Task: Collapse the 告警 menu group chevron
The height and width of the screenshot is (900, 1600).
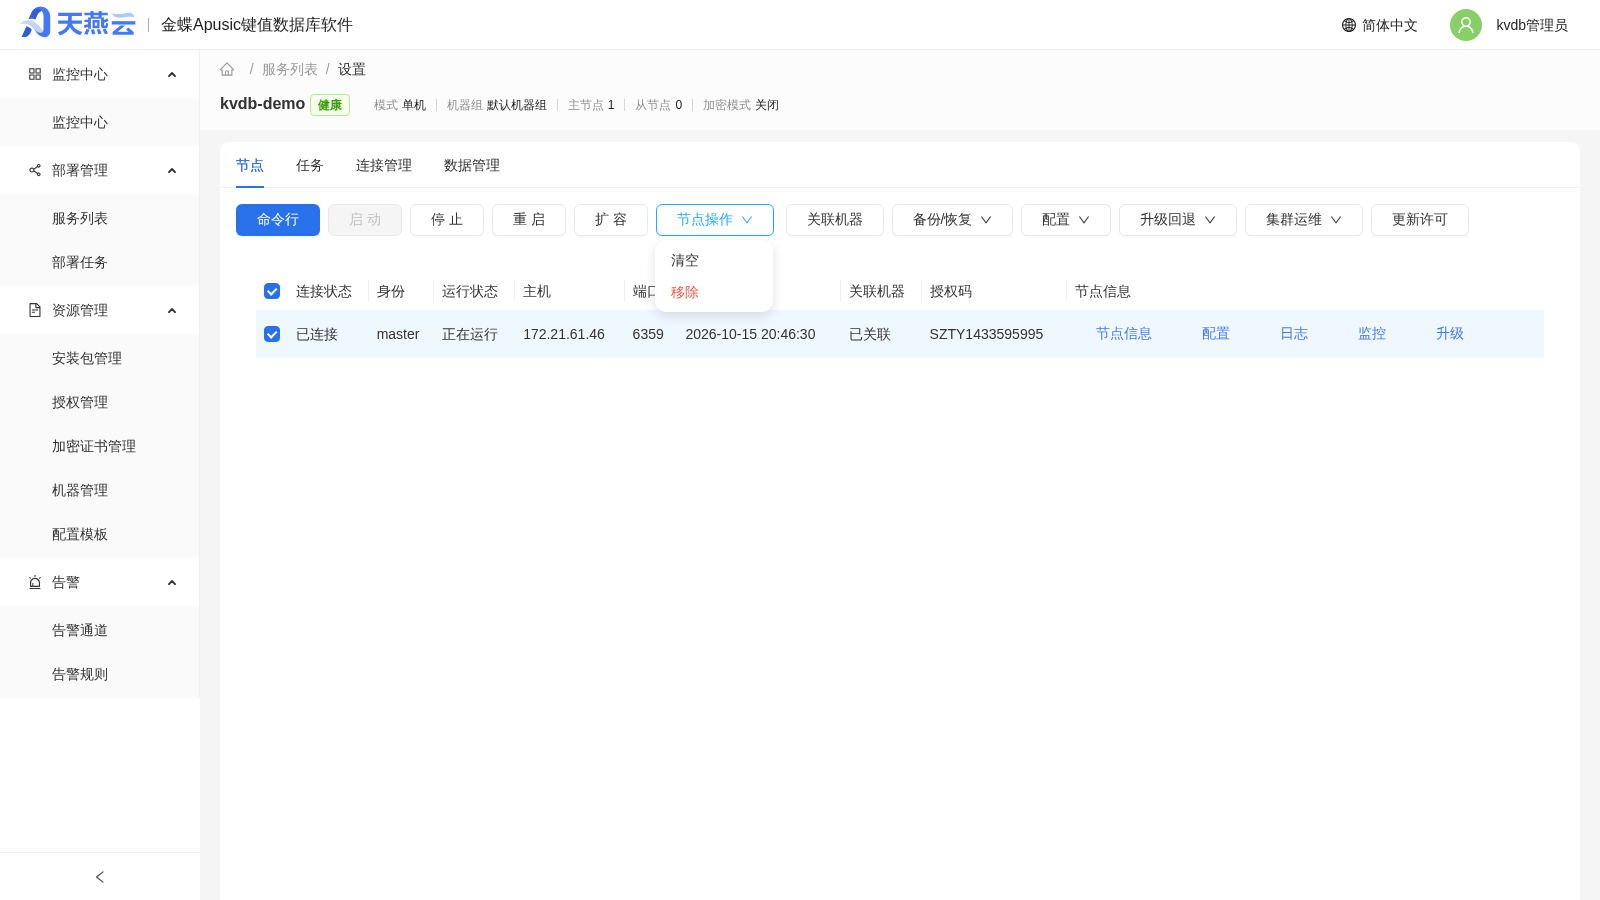Action: click(x=172, y=583)
